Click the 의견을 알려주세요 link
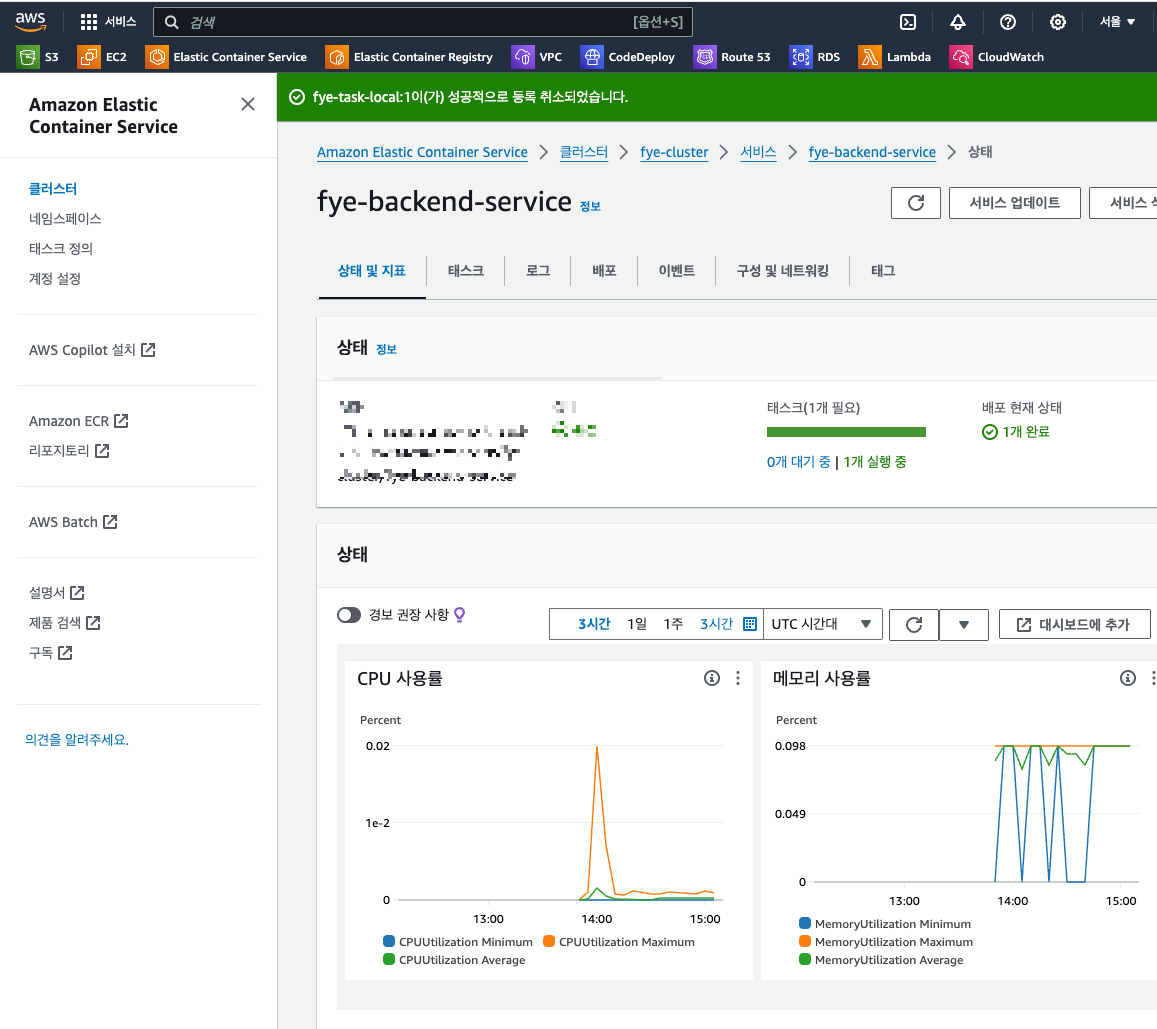Viewport: 1157px width, 1029px height. 77,739
